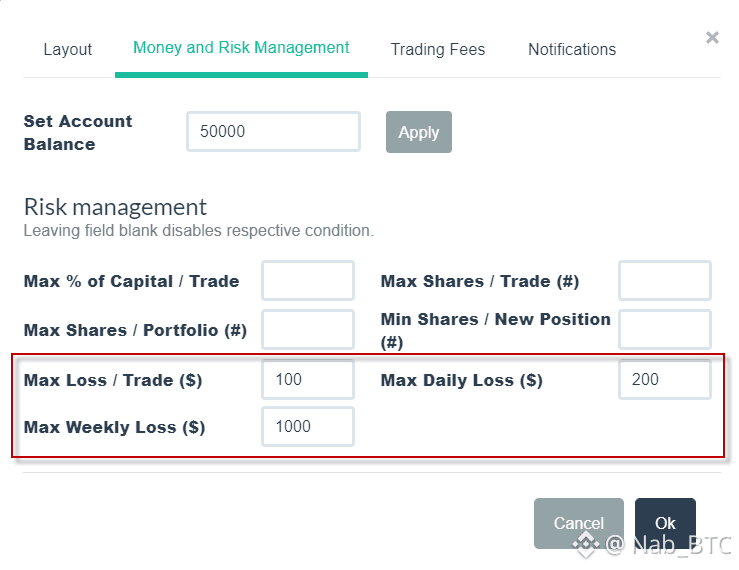Open the Trading Fees tab
Viewport: 739px width, 570px height.
[437, 49]
